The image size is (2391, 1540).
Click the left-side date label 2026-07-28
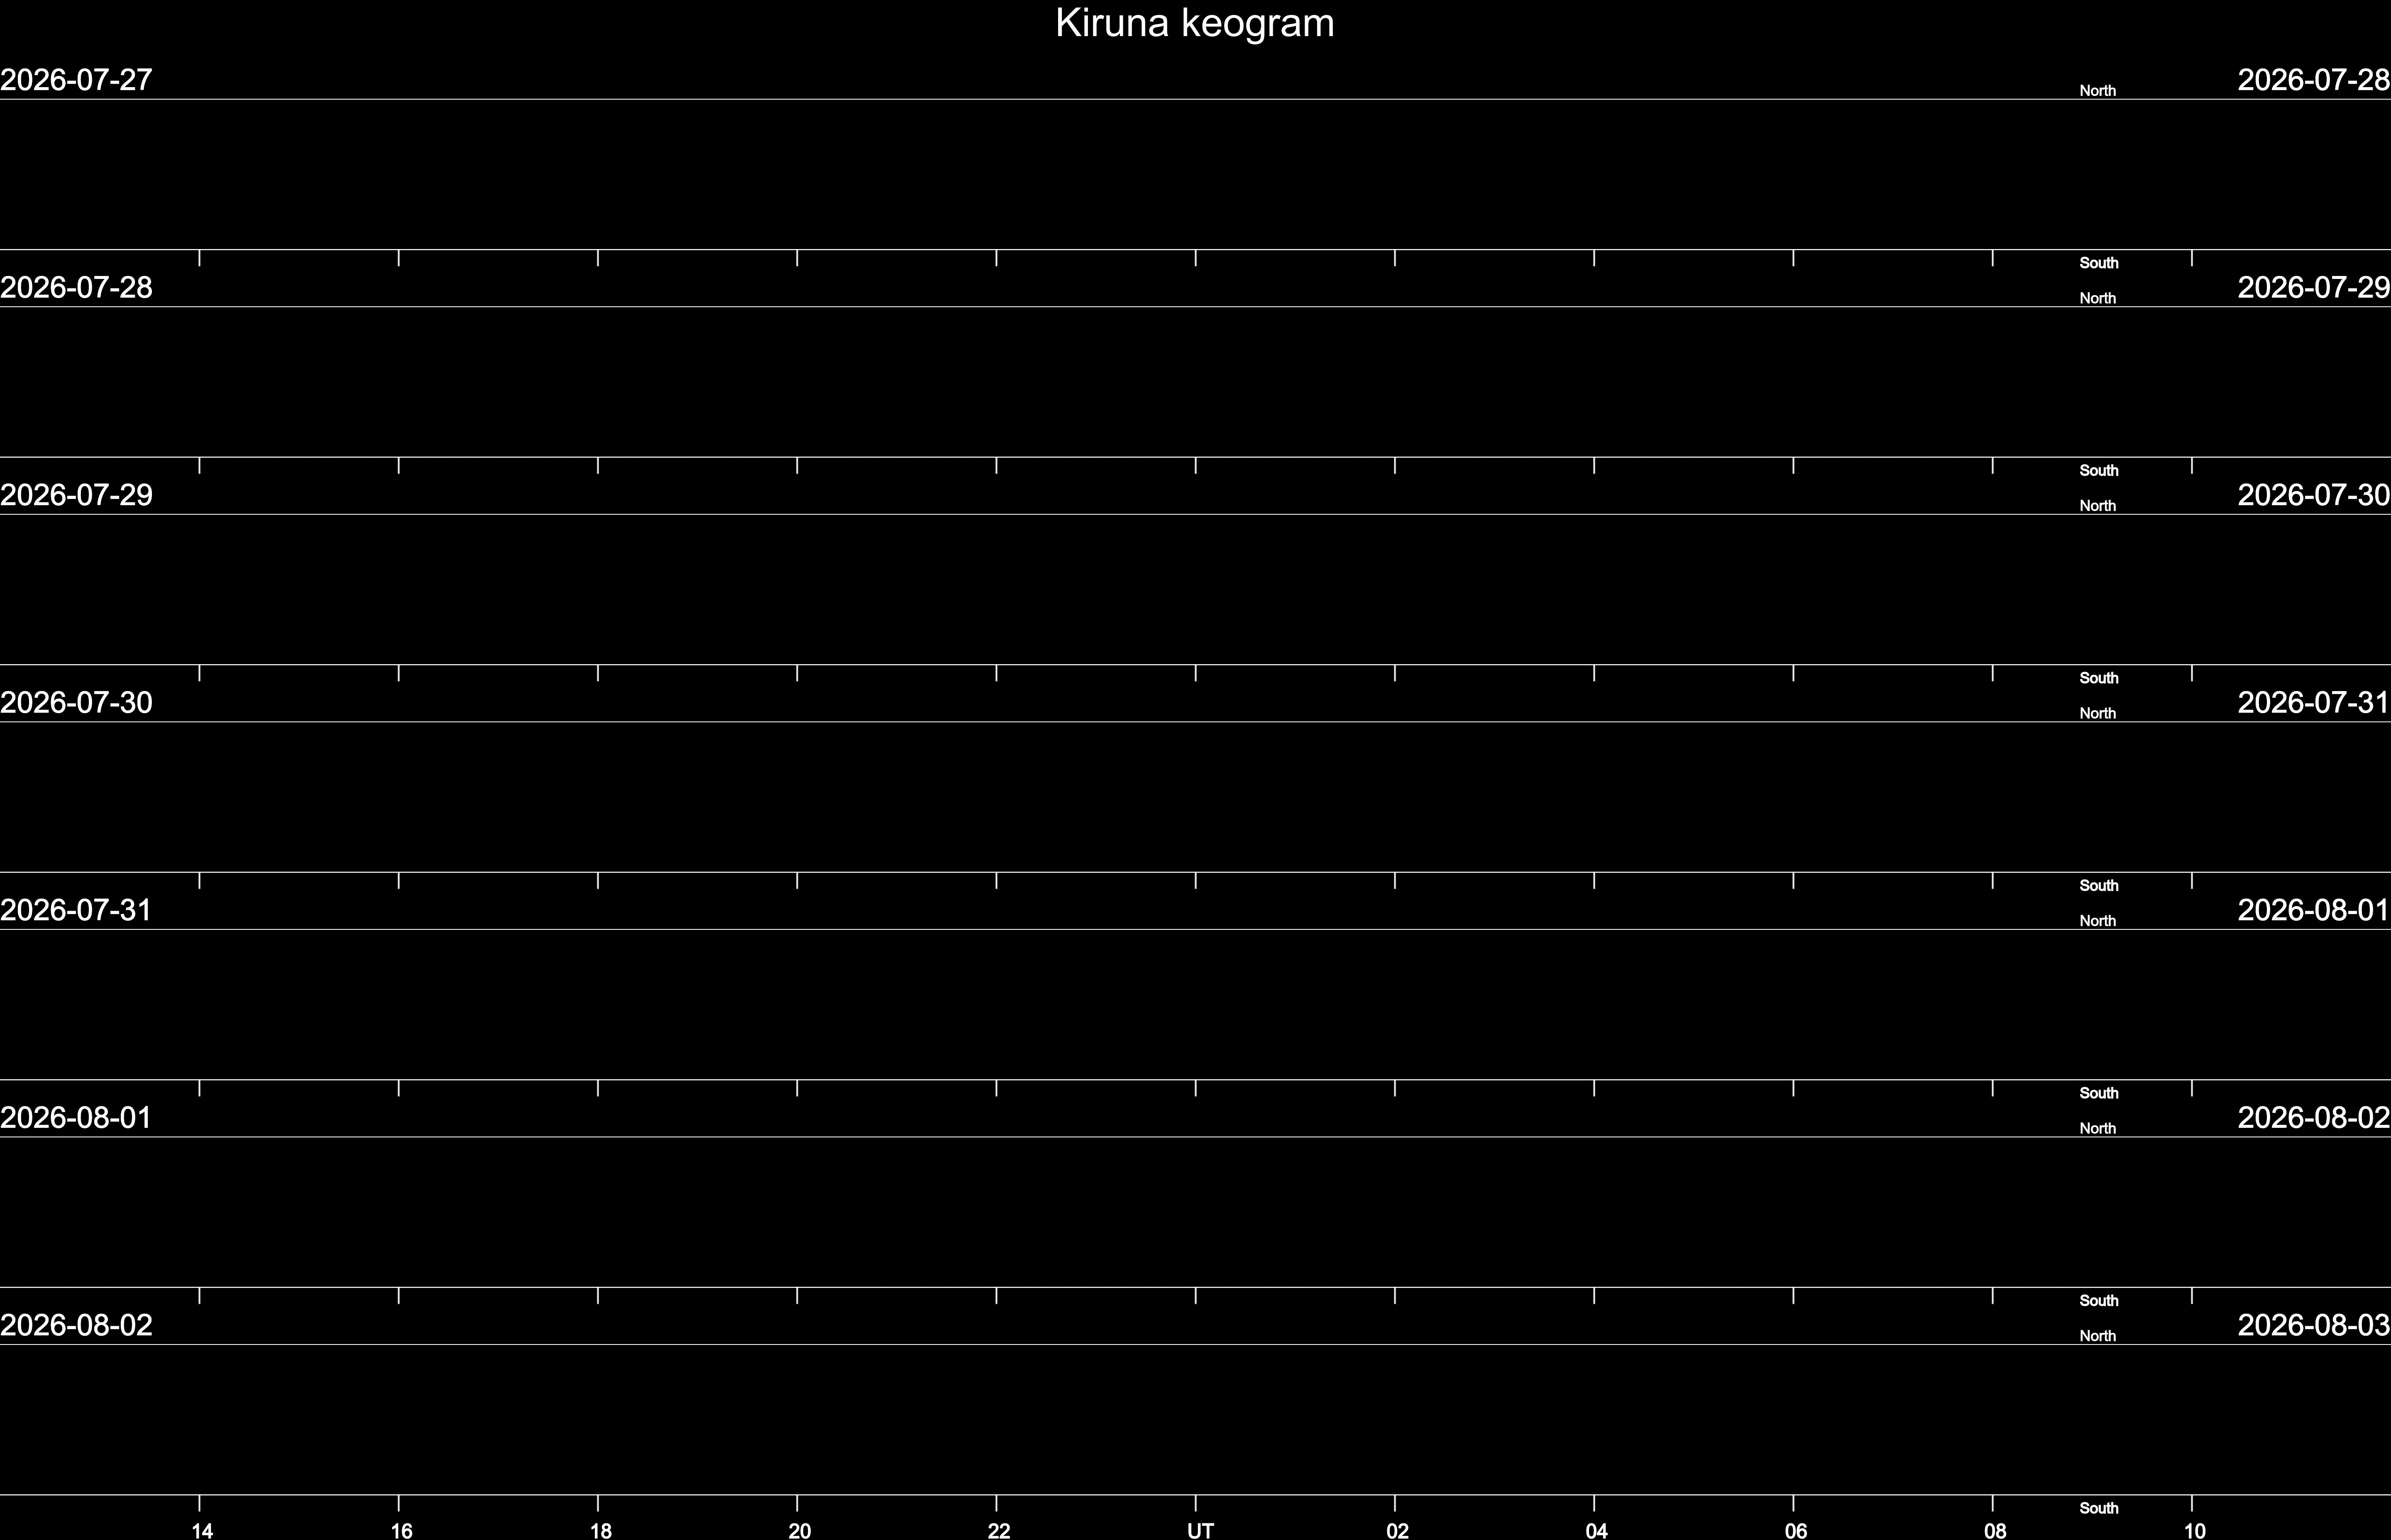(76, 288)
